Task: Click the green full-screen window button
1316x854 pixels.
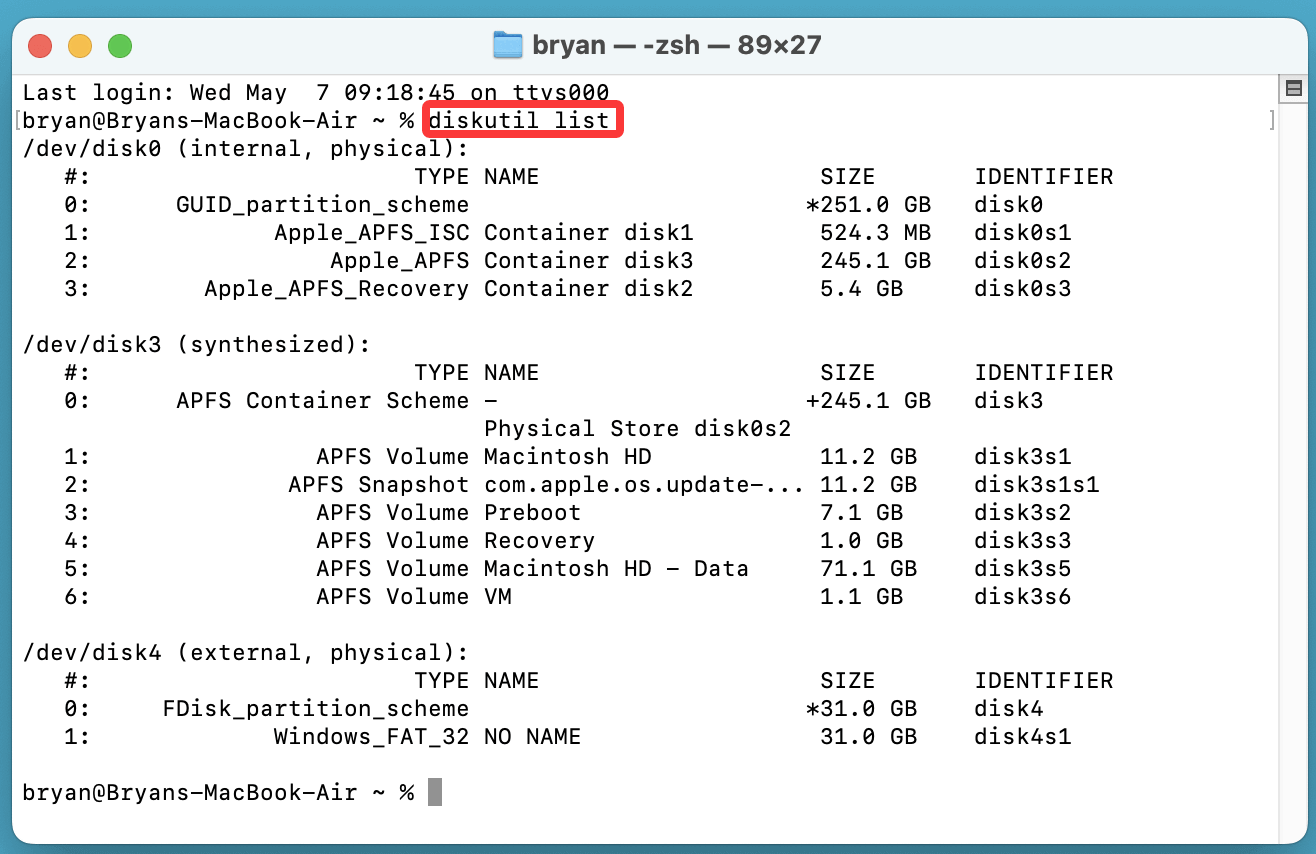Action: (x=120, y=45)
